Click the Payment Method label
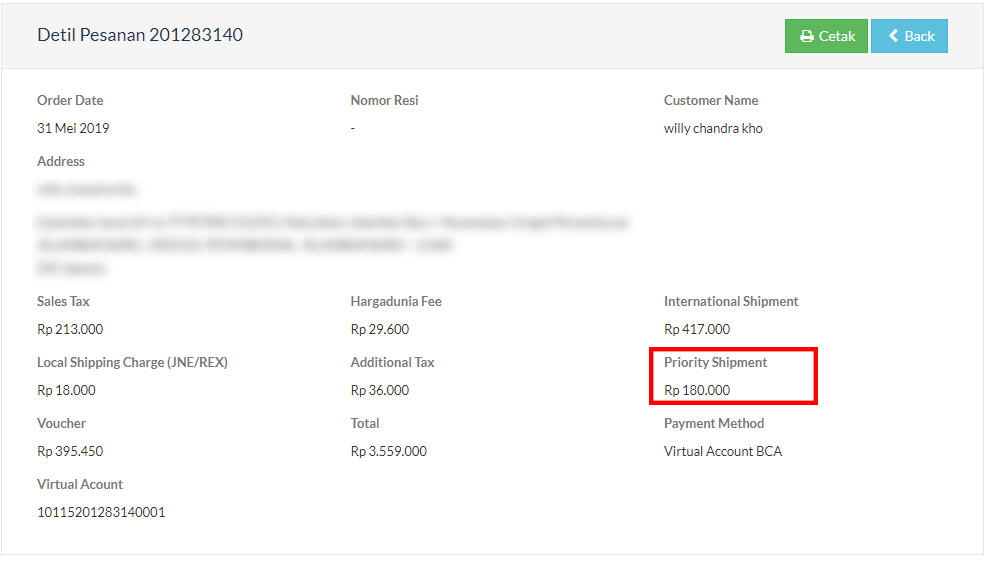 pos(714,424)
